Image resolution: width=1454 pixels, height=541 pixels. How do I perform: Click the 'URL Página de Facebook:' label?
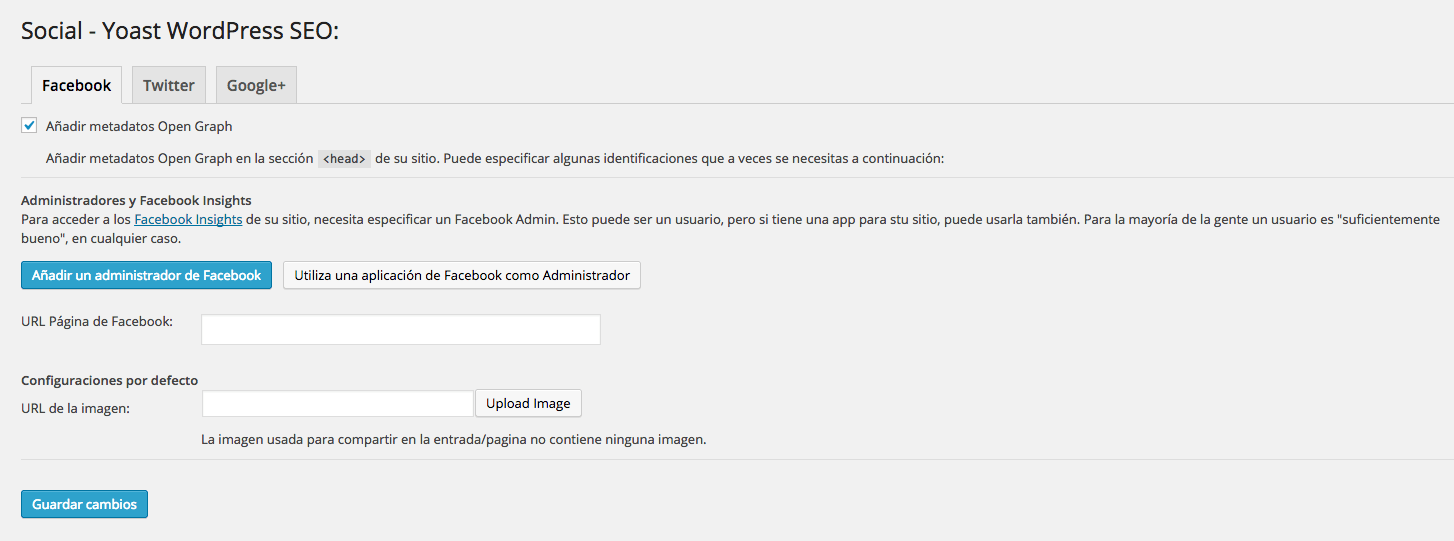point(97,321)
